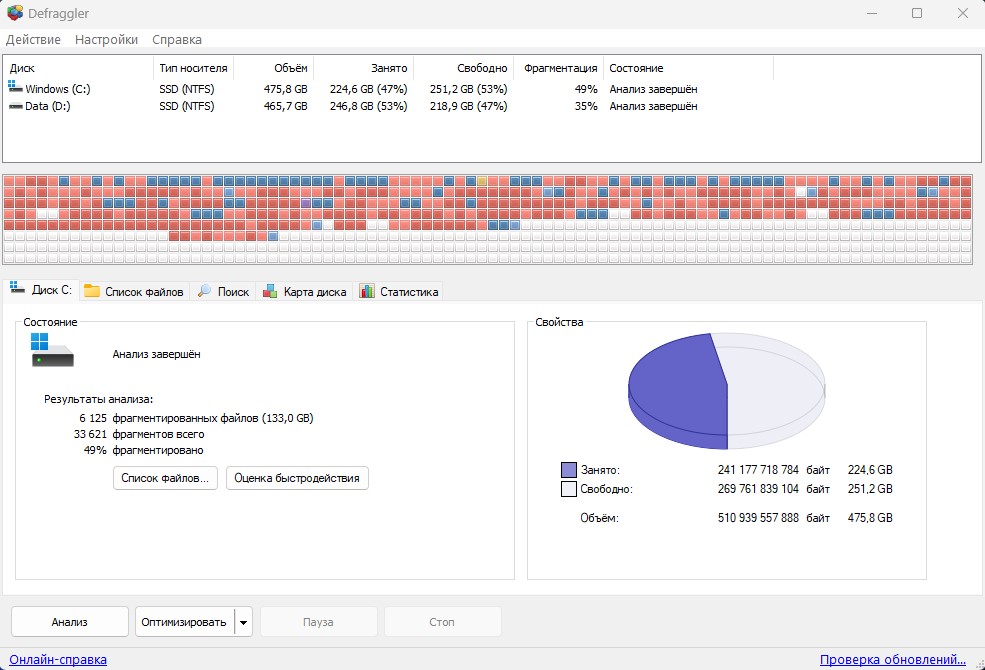The height and width of the screenshot is (670, 985).
Task: Open the Действие menu
Action: click(x=33, y=40)
